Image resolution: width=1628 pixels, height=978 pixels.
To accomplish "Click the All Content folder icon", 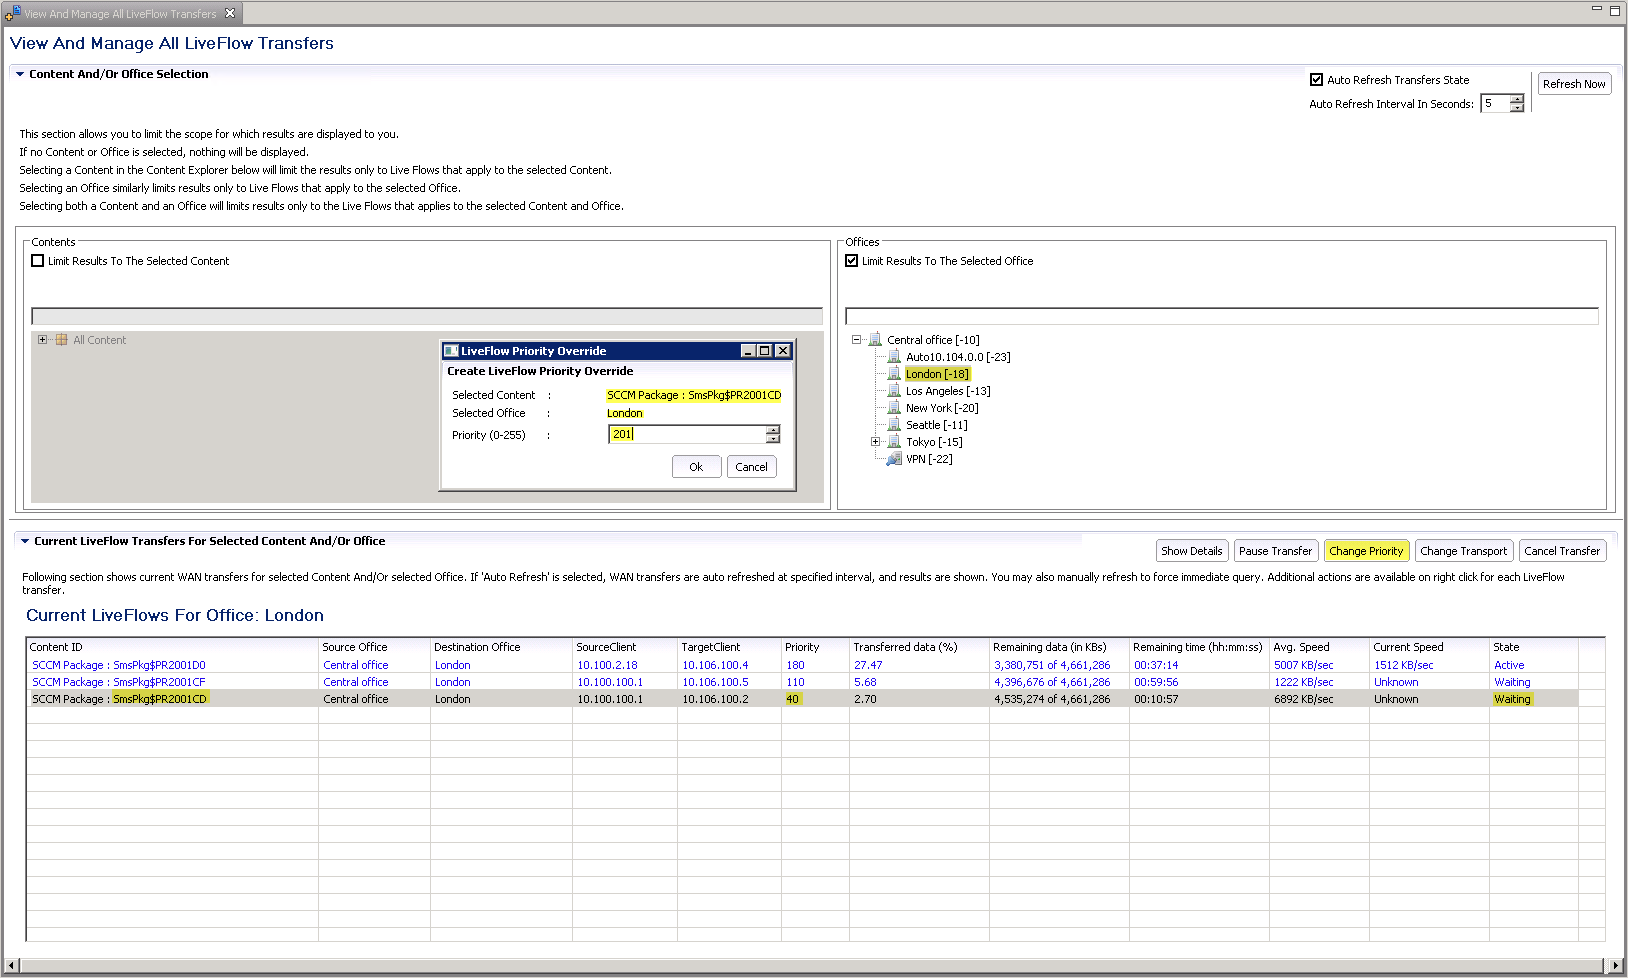I will [x=62, y=340].
